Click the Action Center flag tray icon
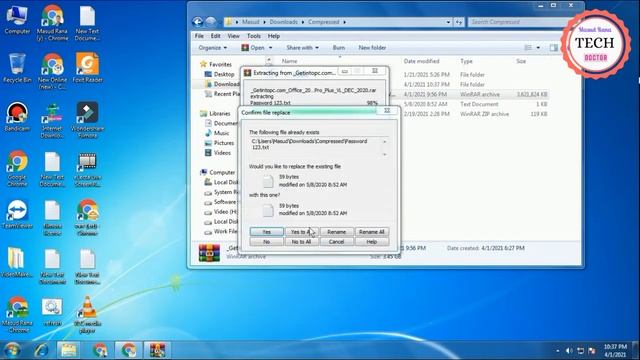640x360 pixels. pos(592,351)
